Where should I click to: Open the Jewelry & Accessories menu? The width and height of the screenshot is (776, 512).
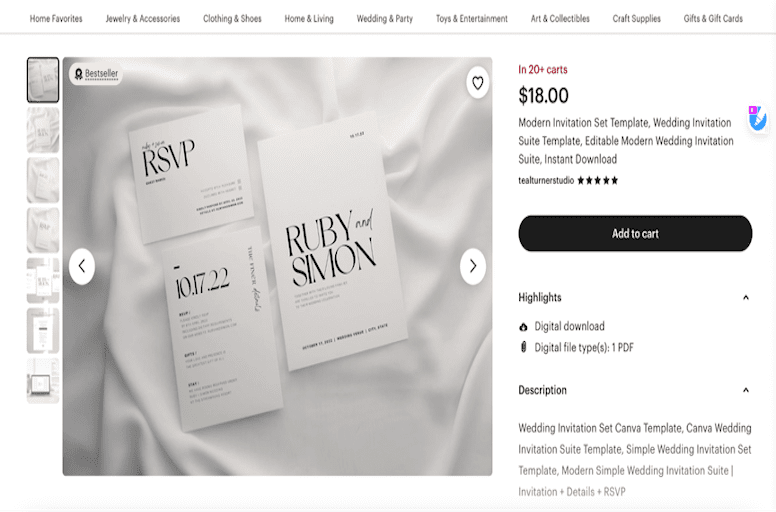pyautogui.click(x=143, y=19)
